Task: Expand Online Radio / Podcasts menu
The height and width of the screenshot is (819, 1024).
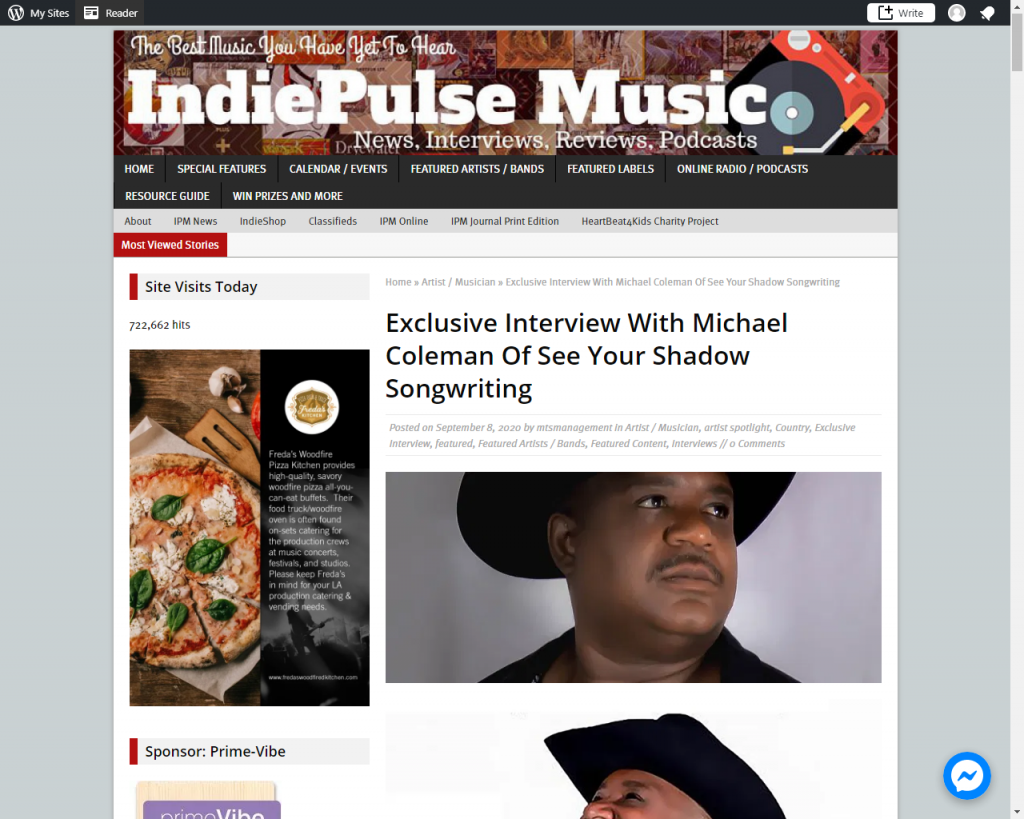Action: 742,169
